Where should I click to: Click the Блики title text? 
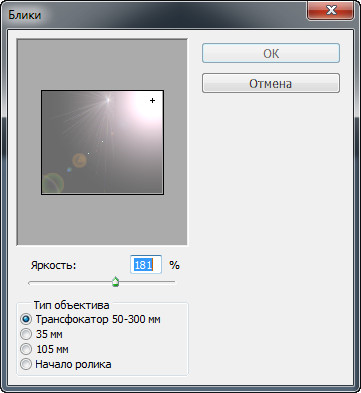coord(25,15)
